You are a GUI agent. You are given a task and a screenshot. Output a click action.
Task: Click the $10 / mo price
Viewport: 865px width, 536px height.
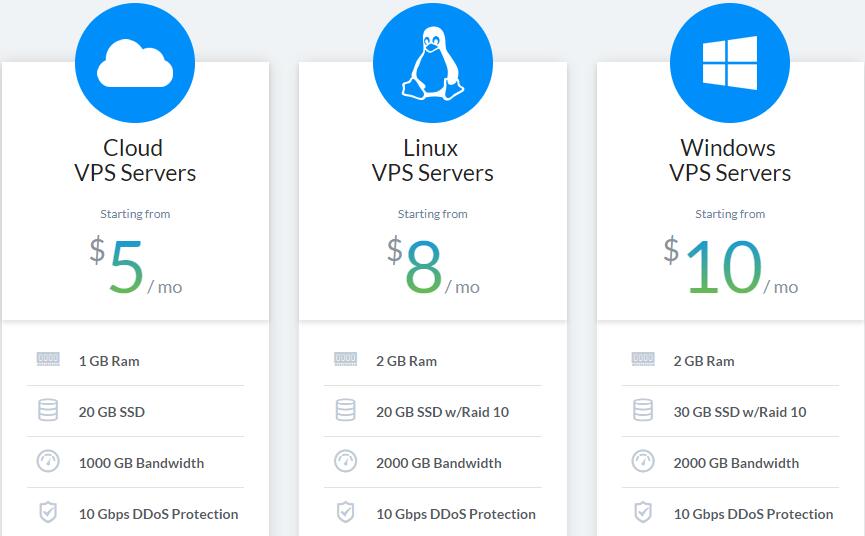coord(730,266)
